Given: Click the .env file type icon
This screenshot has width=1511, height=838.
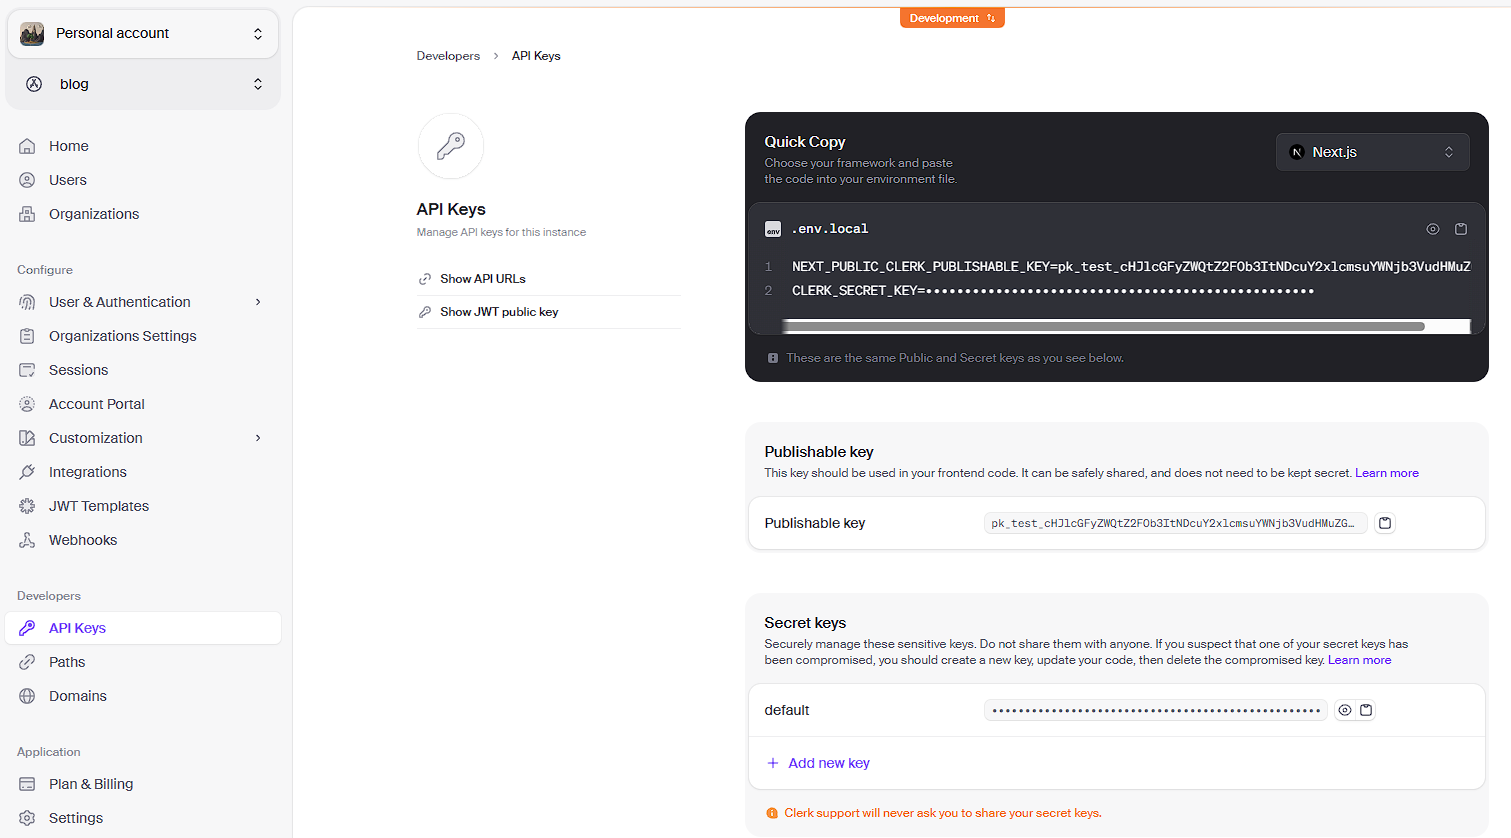Looking at the screenshot, I should (x=773, y=229).
